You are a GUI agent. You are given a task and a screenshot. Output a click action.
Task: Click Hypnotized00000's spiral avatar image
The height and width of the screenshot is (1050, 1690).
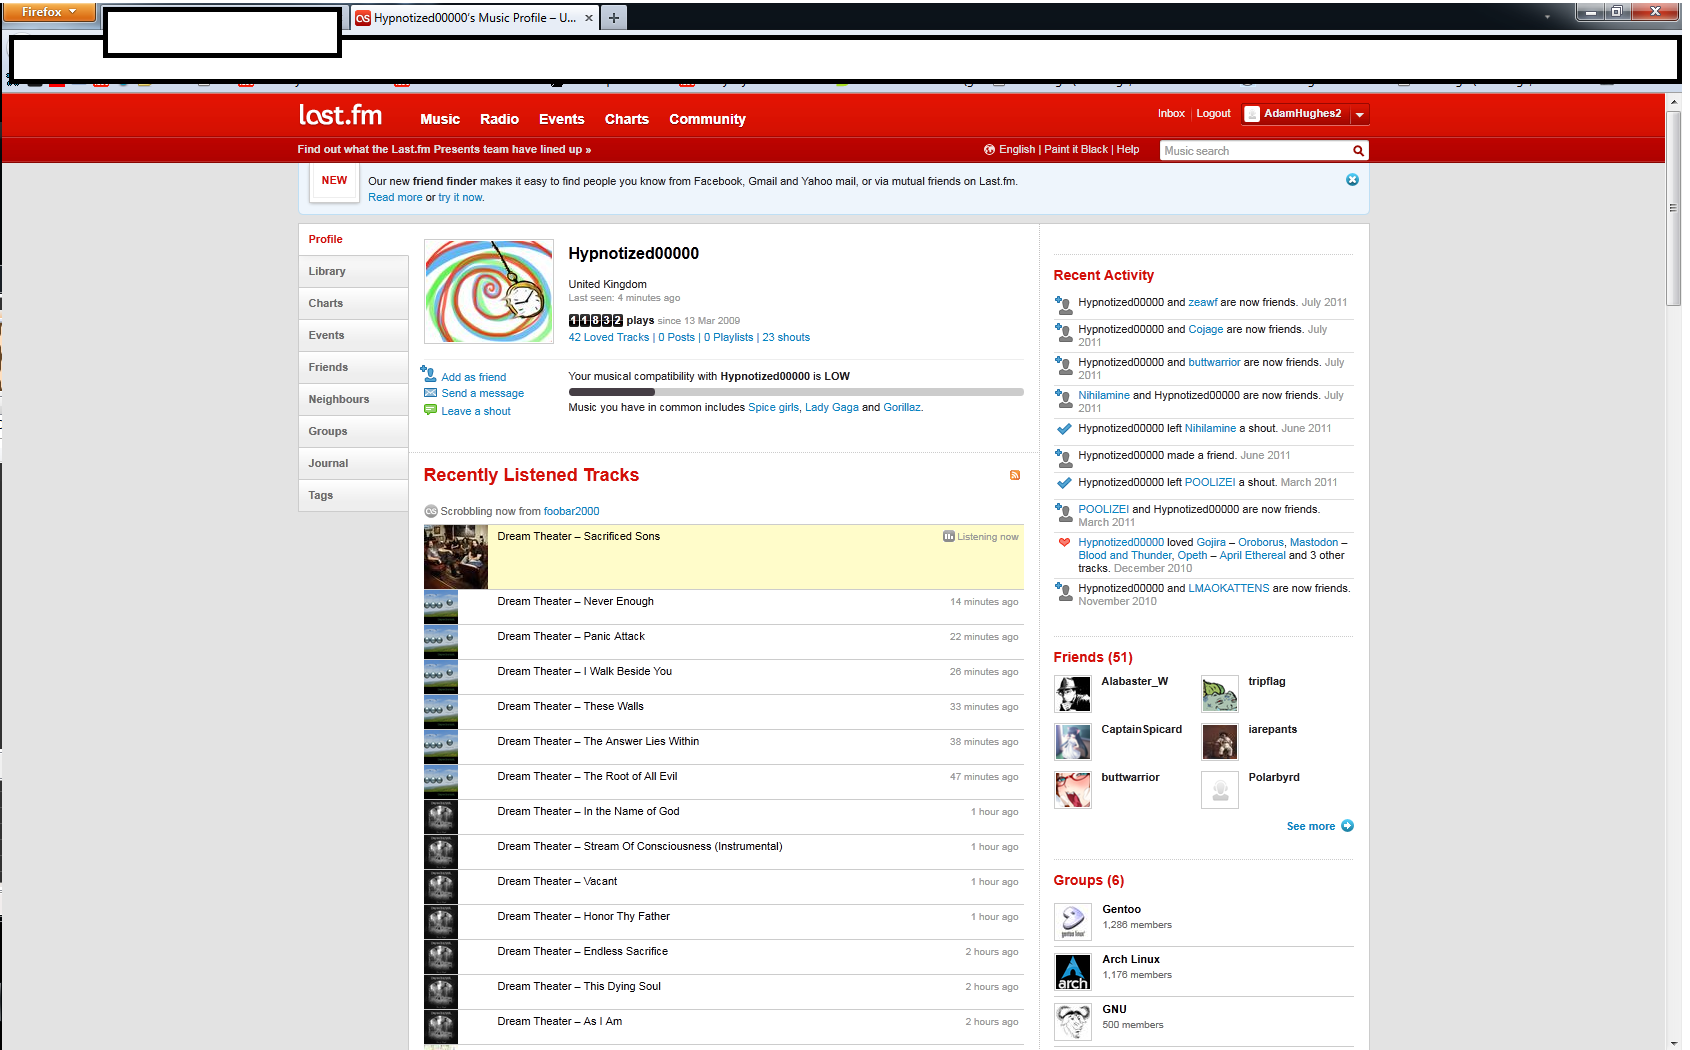pos(489,291)
